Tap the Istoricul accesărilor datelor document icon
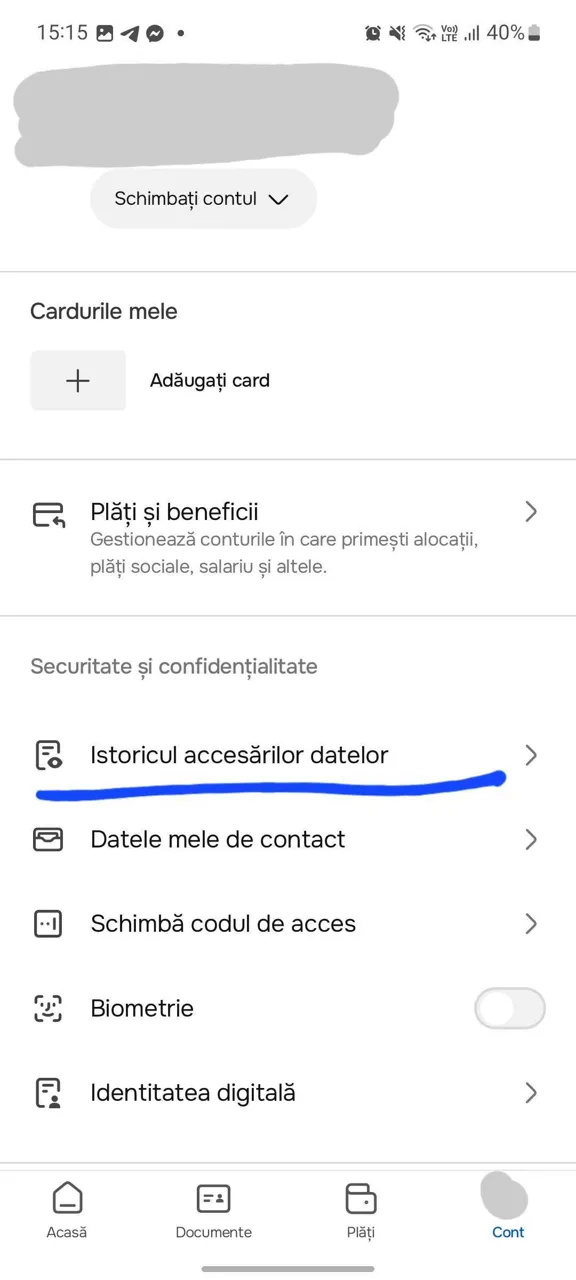The image size is (576, 1280). click(48, 755)
